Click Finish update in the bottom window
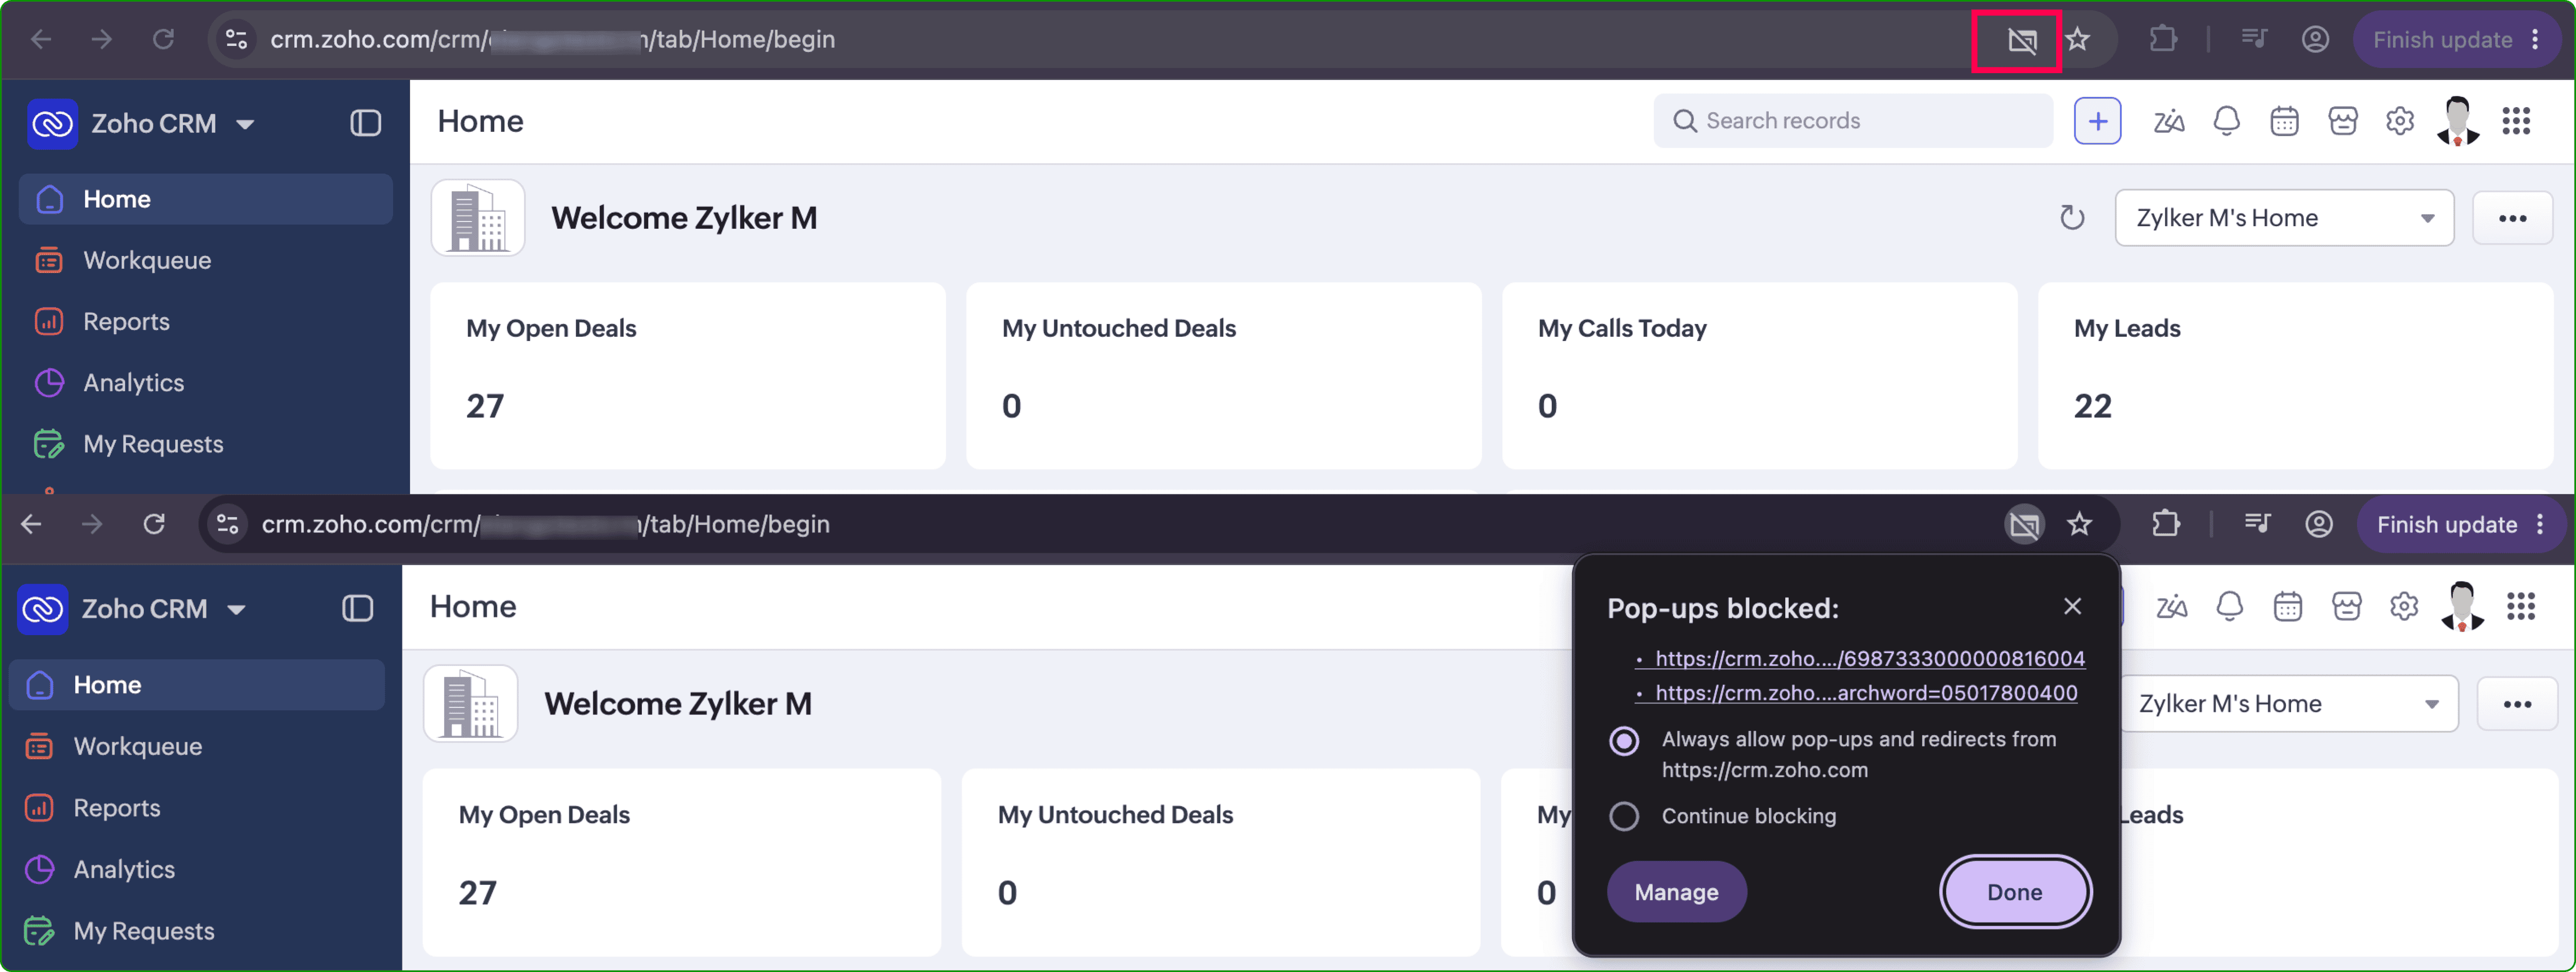 pos(2446,525)
